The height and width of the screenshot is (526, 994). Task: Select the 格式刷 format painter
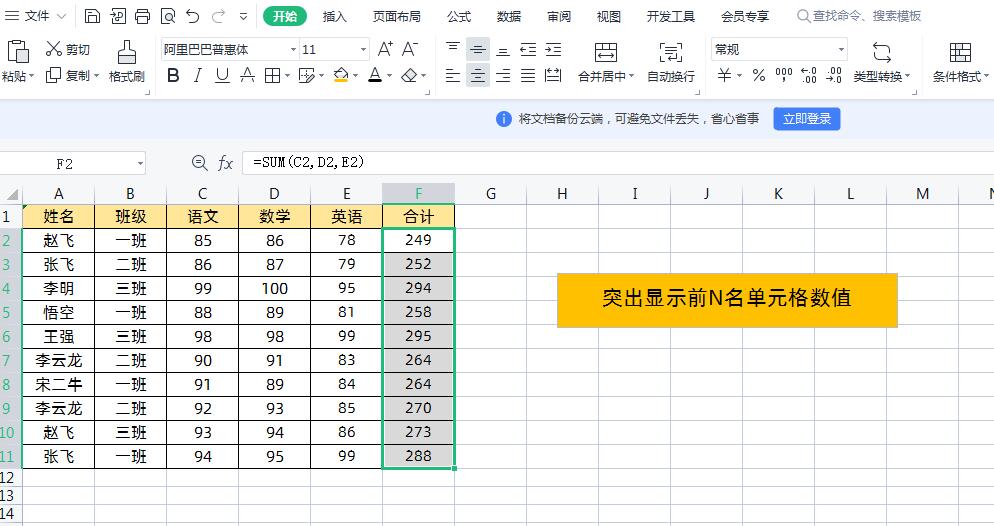coord(127,61)
